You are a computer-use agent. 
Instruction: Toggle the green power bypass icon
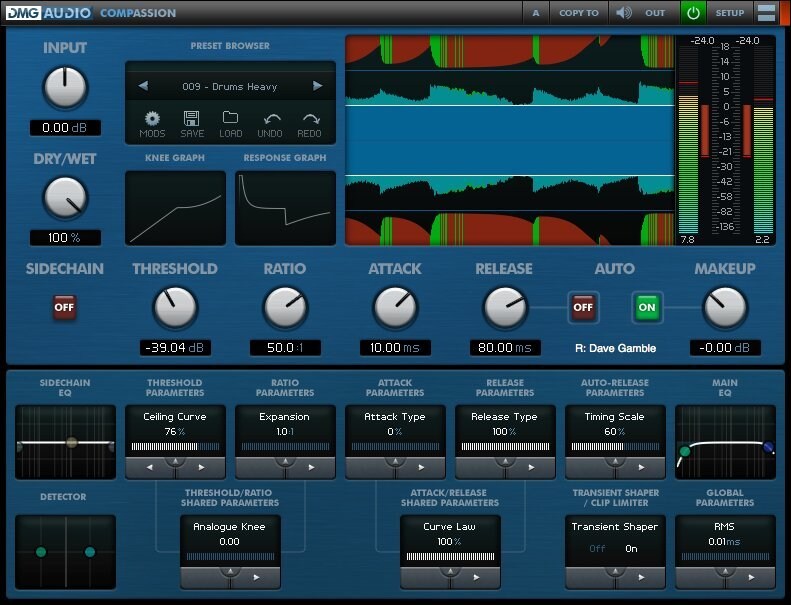tap(693, 13)
